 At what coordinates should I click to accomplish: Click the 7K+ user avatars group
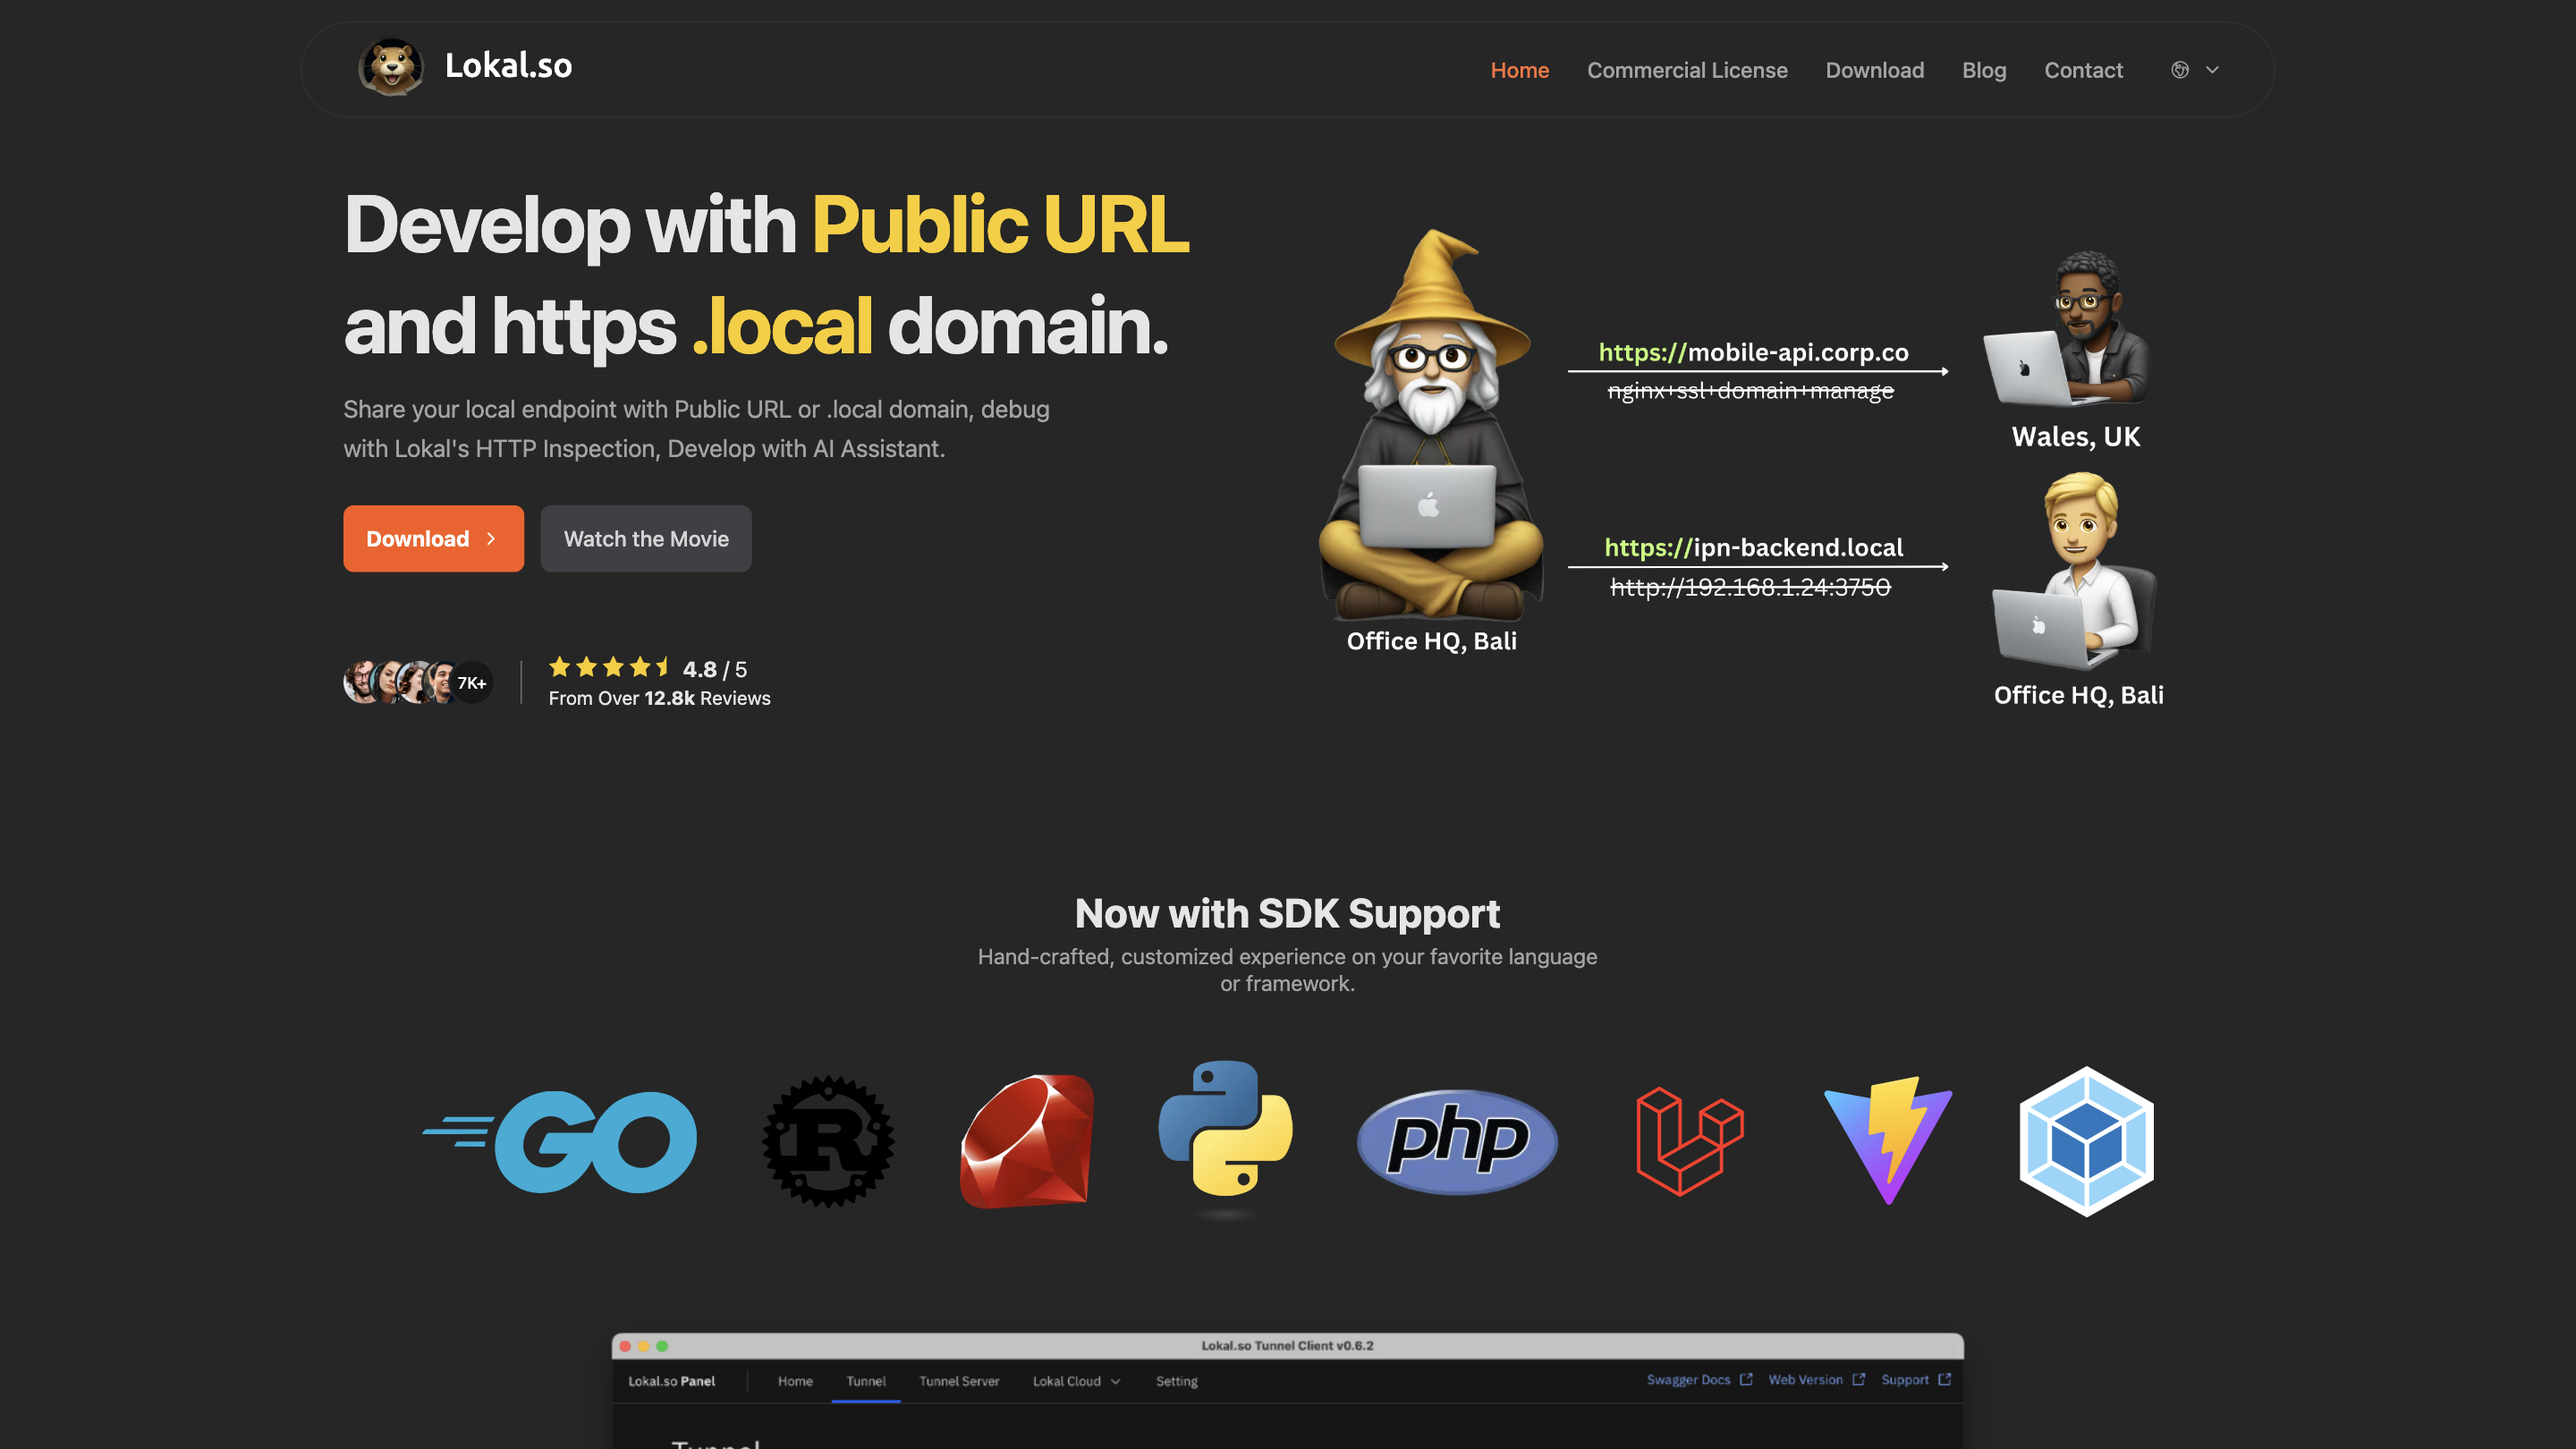[417, 682]
